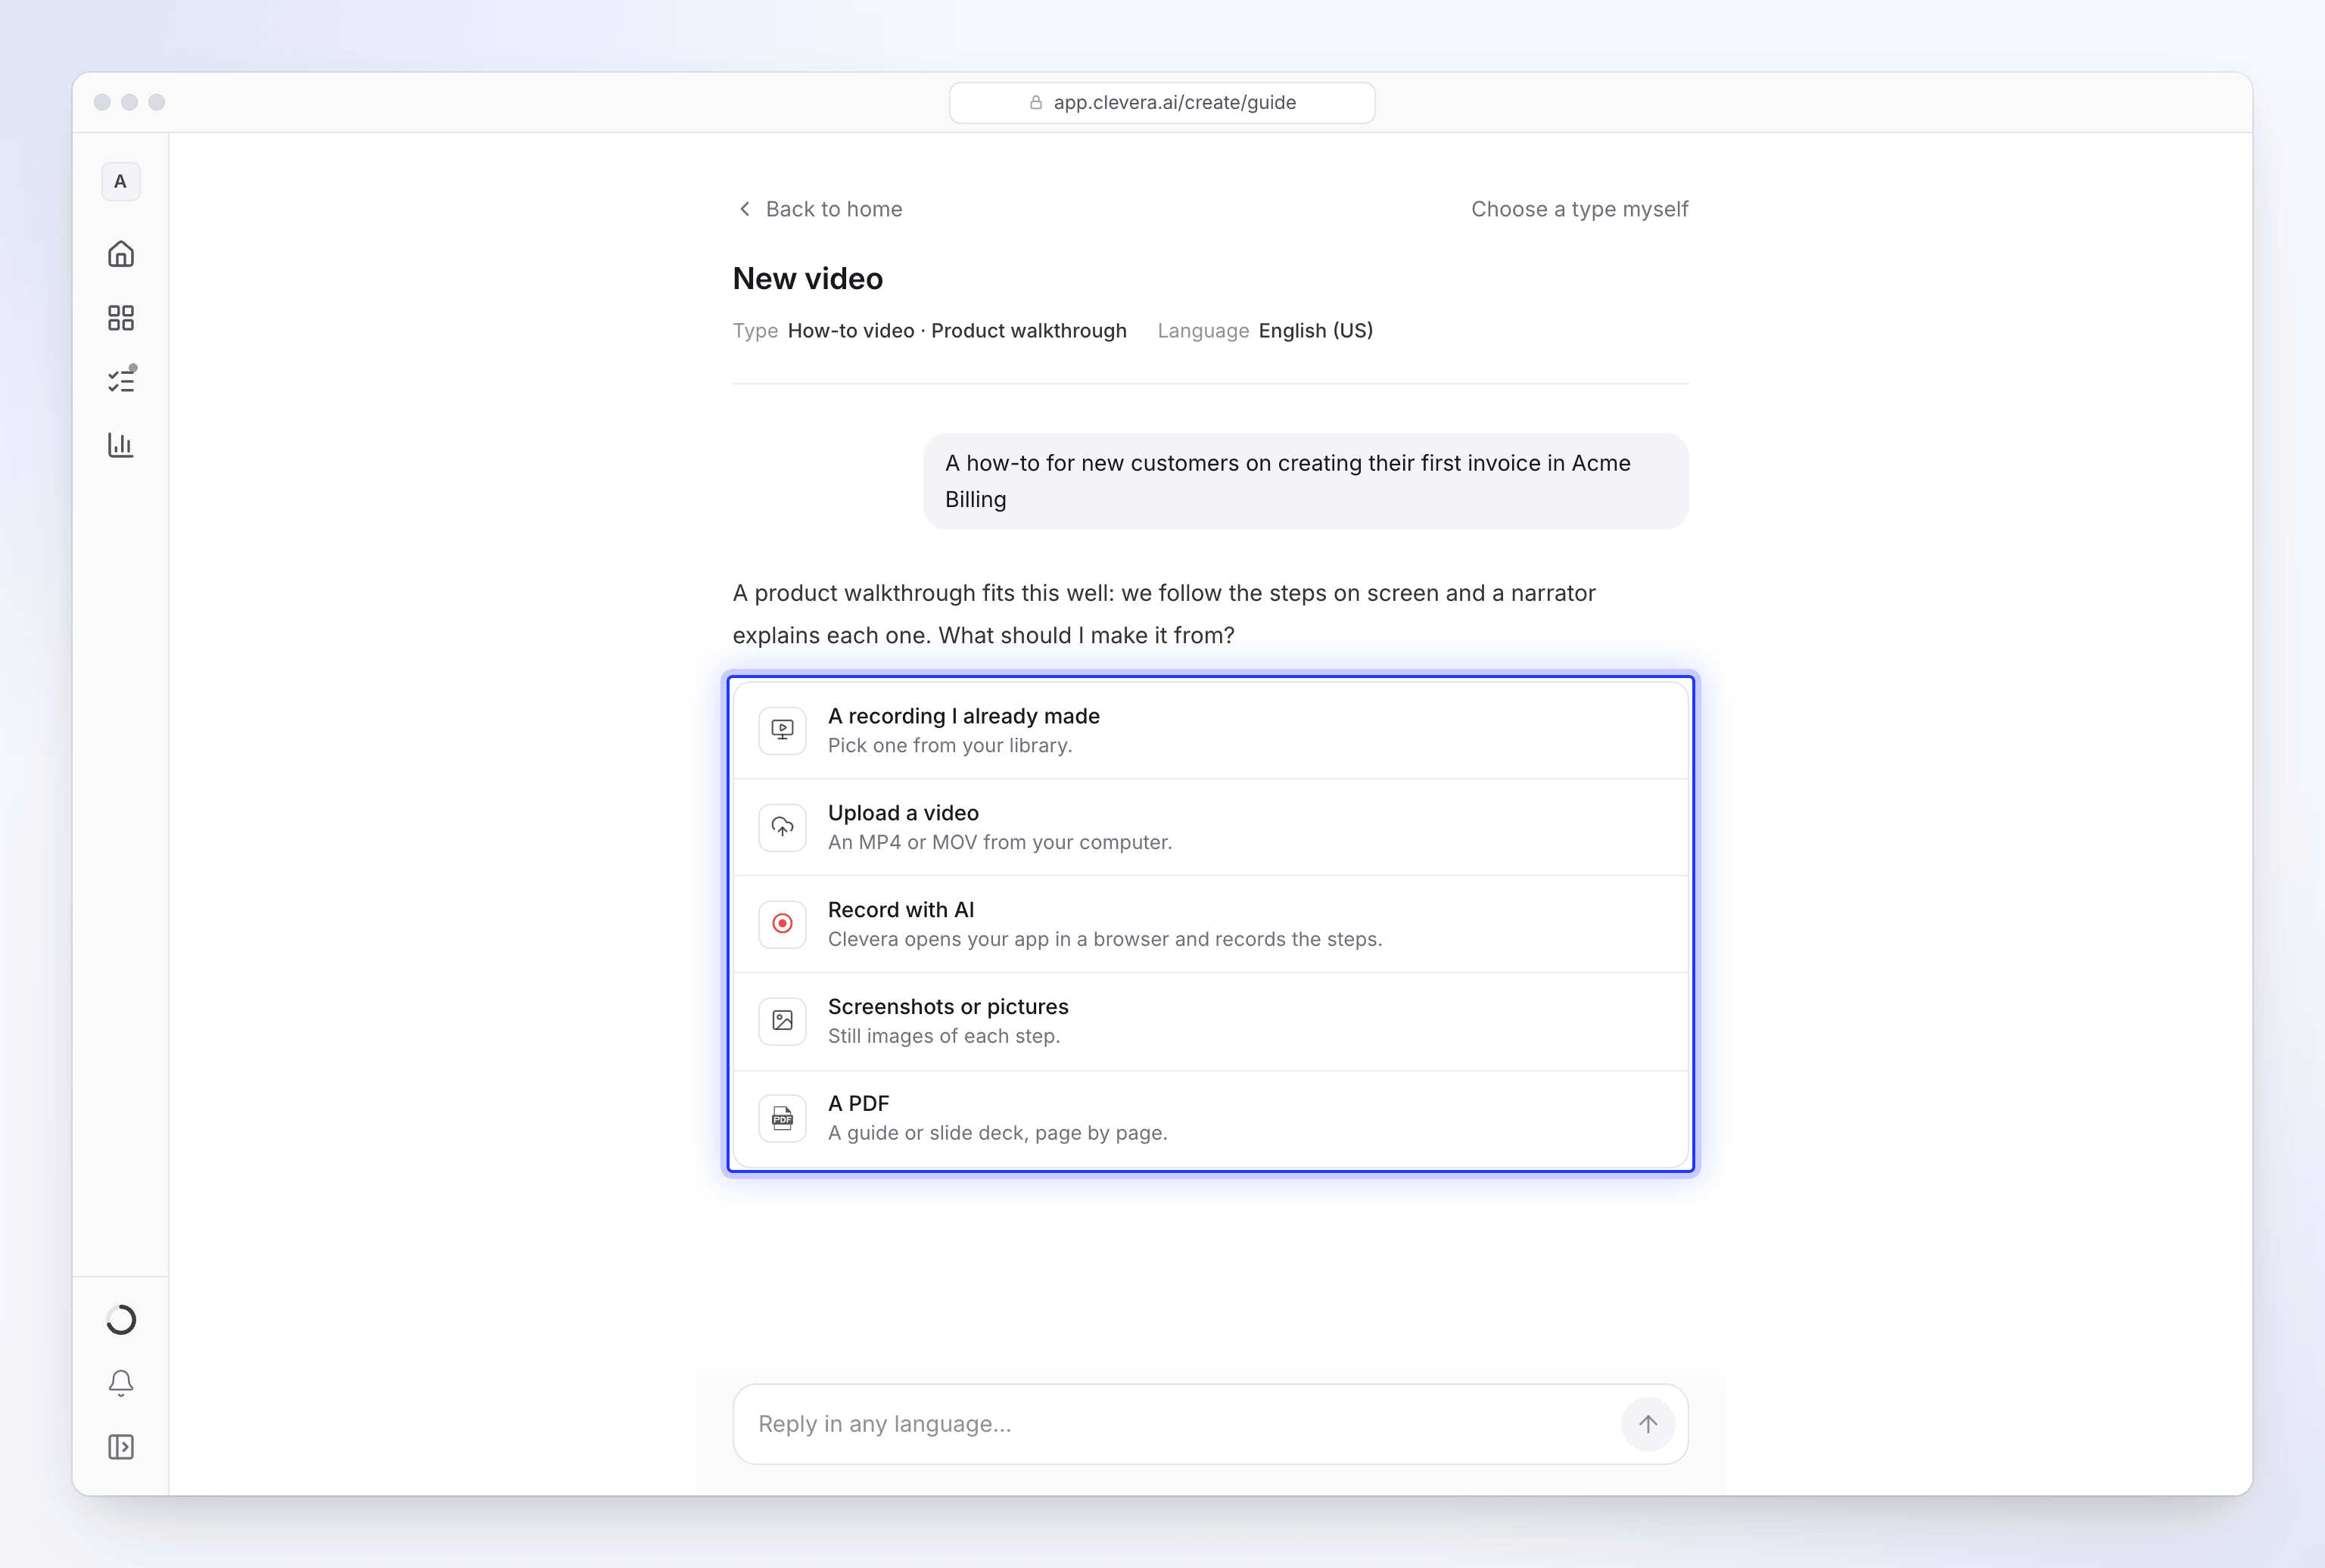Click 'Choose a type myself' link

click(1579, 209)
